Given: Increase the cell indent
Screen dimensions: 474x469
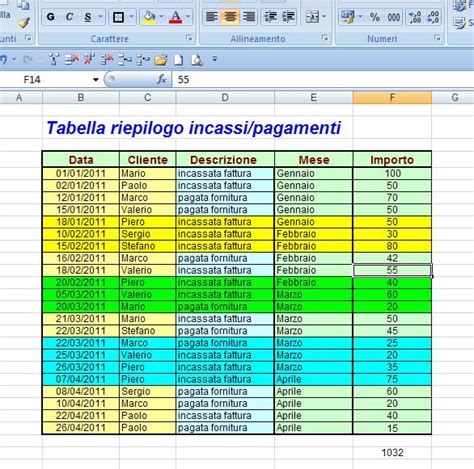Looking at the screenshot, I should 288,17.
